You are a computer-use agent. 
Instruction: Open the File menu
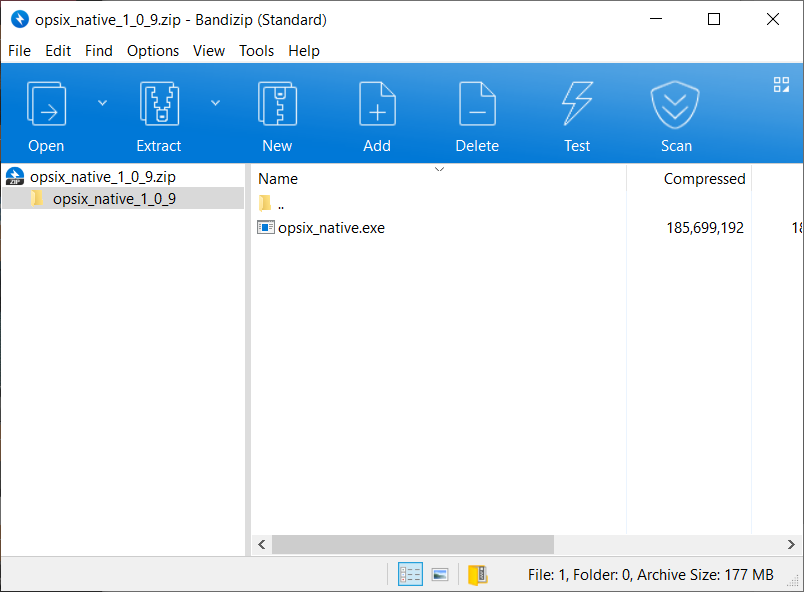(19, 51)
